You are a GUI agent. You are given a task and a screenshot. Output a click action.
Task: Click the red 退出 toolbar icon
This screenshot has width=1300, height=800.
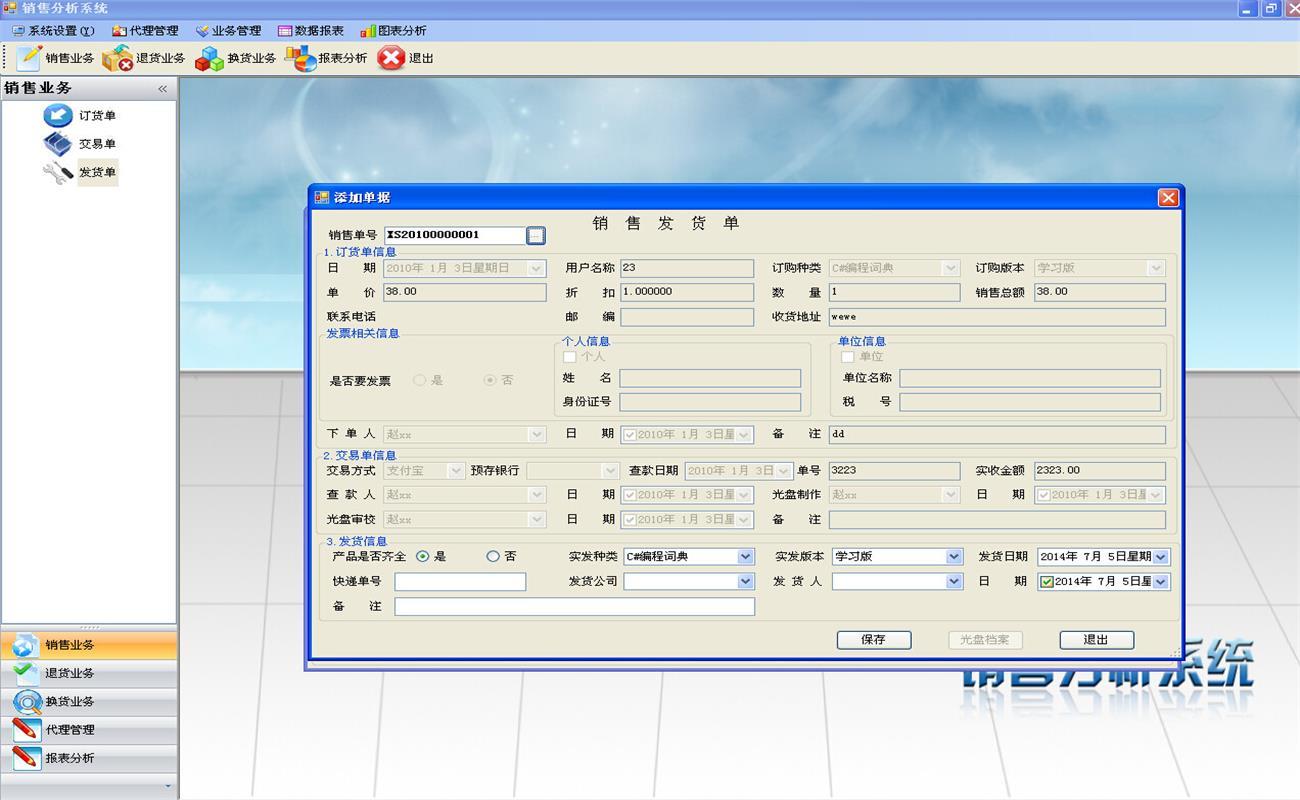pyautogui.click(x=391, y=58)
